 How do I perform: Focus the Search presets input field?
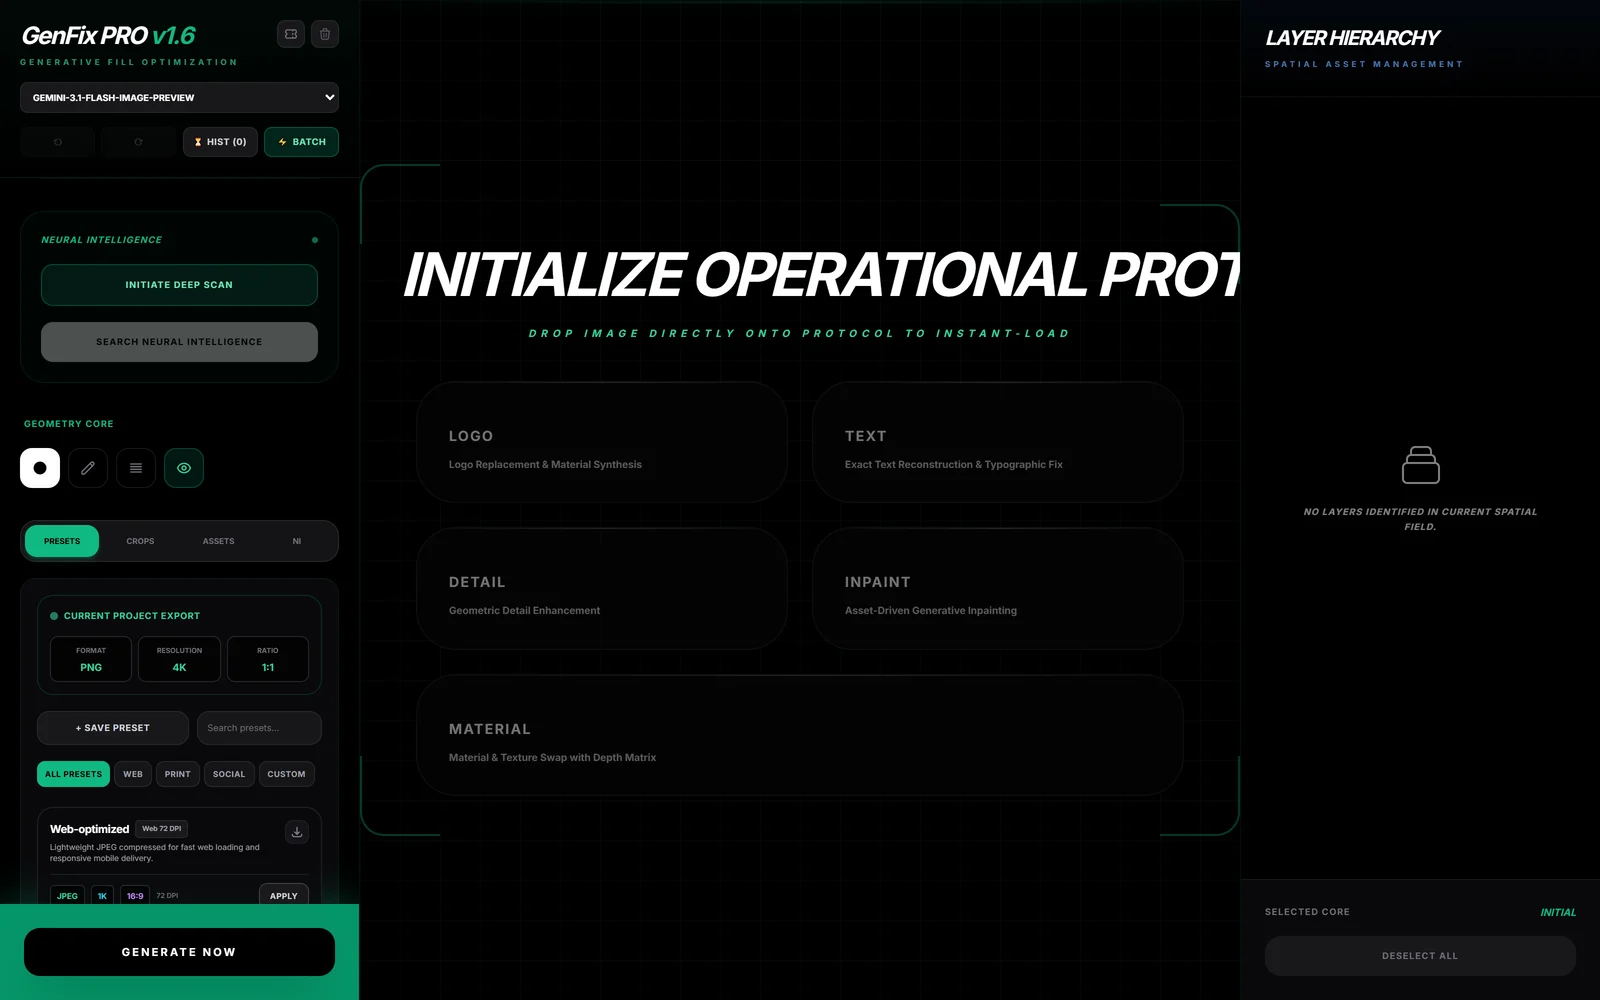(x=259, y=728)
